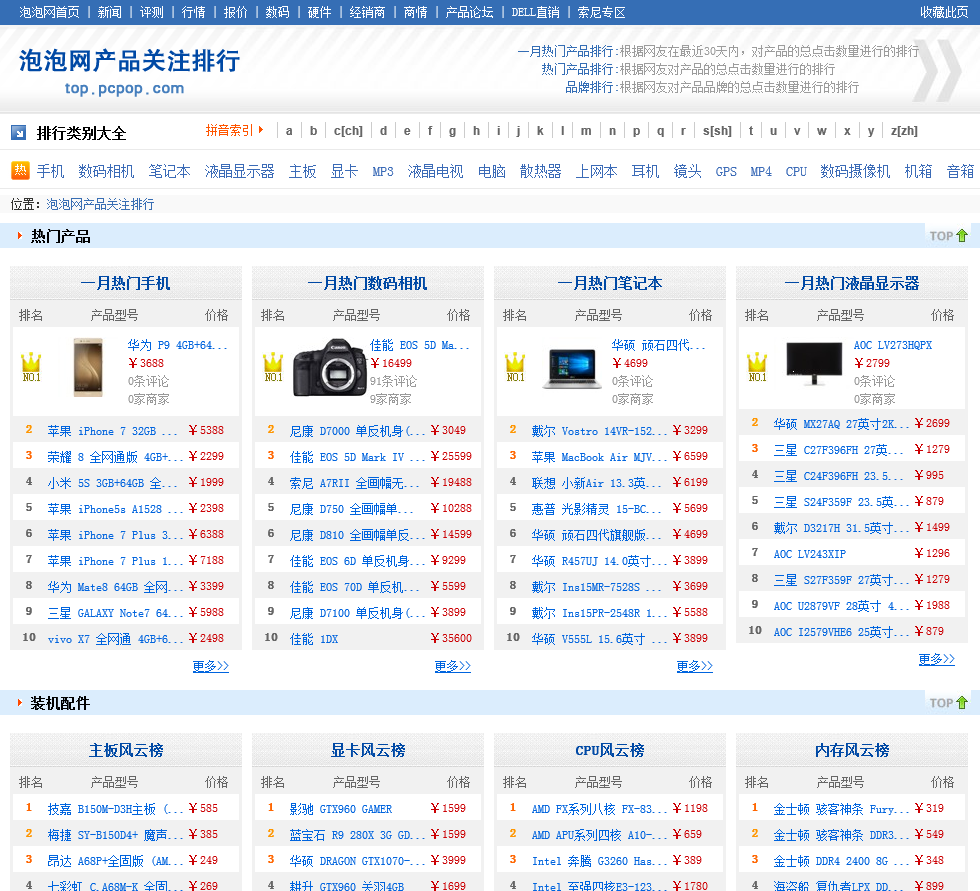This screenshot has height=891, width=980.
Task: Open 联想 小新Air 13.3英 listing
Action: point(596,483)
